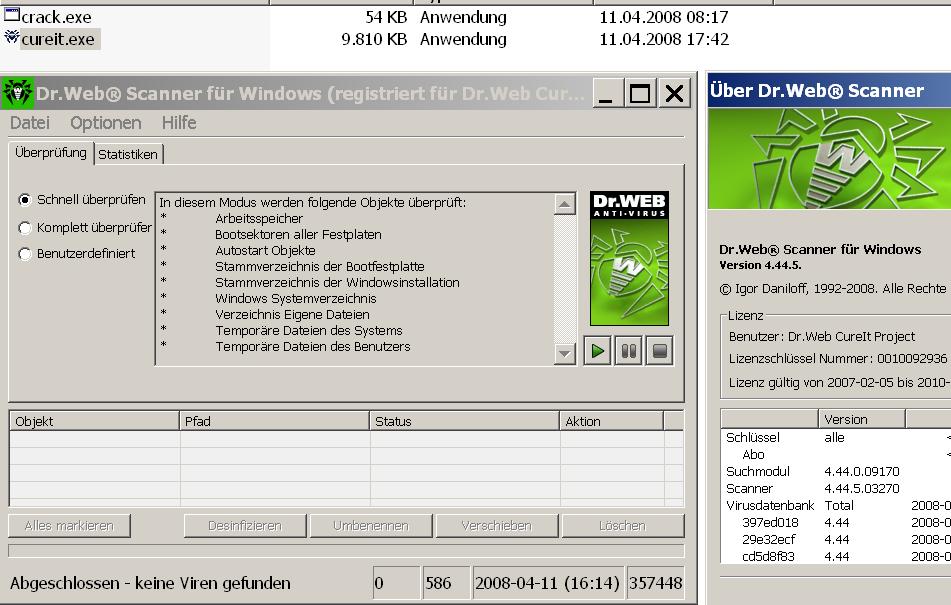Viewport: 951px width, 605px height.
Task: Click the Suchmodul row in version table
Action: [836, 472]
